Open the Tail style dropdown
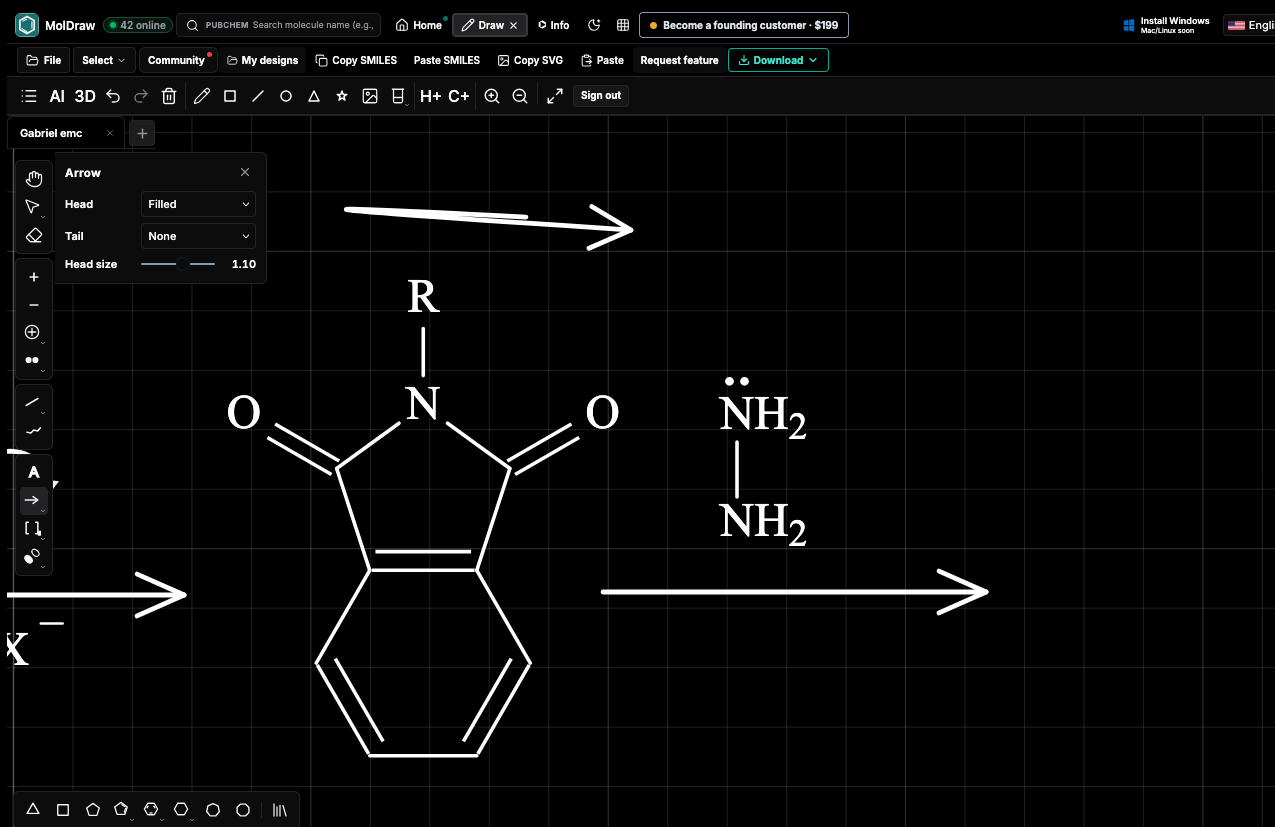The width and height of the screenshot is (1275, 827). pos(198,236)
